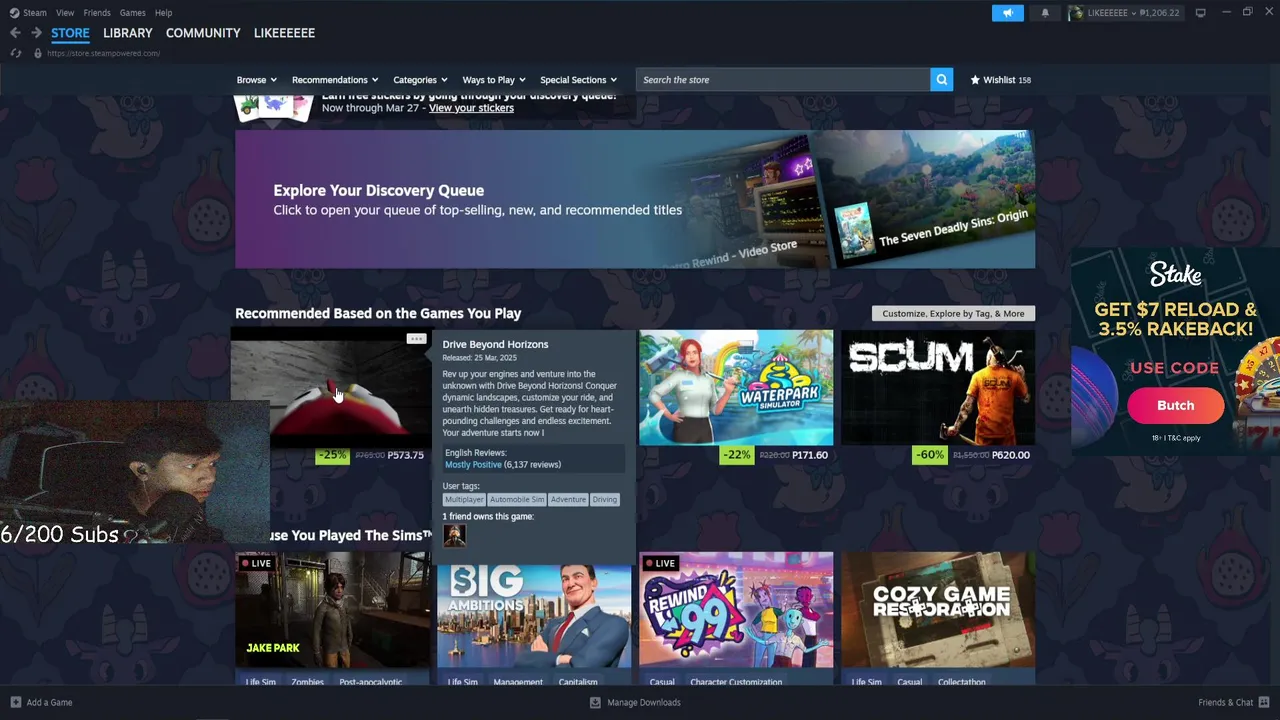Image resolution: width=1280 pixels, height=720 pixels.
Task: Open the Cozy Game Restoration capsule
Action: 938,609
